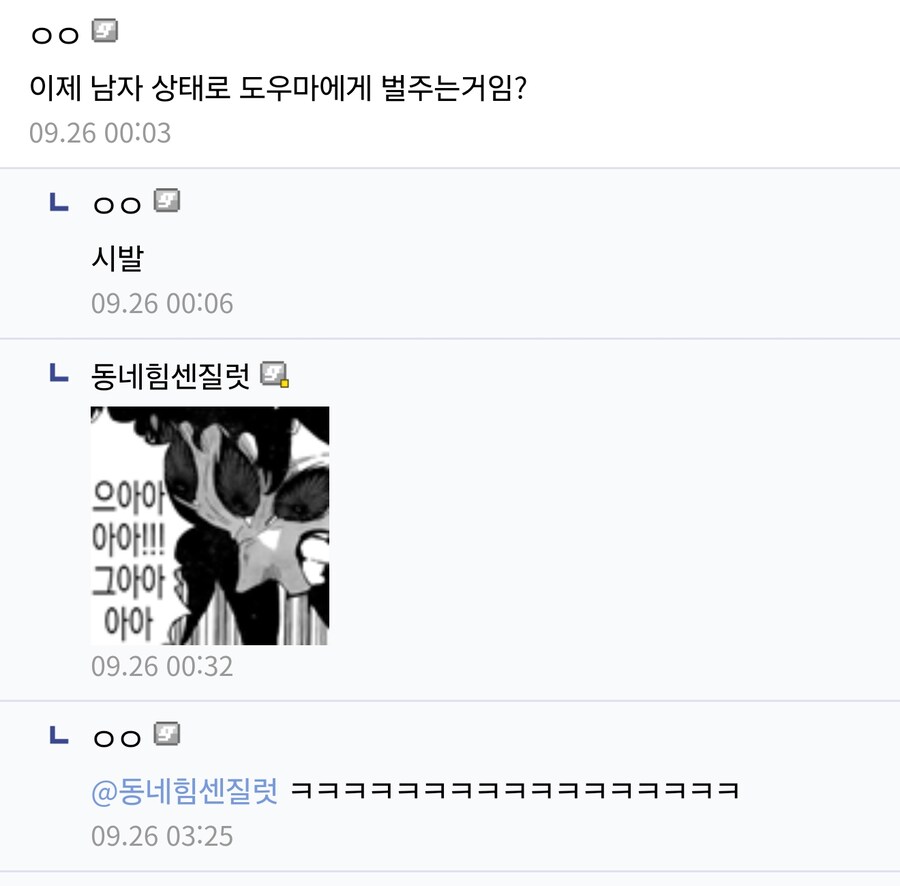The height and width of the screenshot is (886, 900).
Task: Click the ㅇㅇ nickname above the 시발 reply
Action: point(117,205)
